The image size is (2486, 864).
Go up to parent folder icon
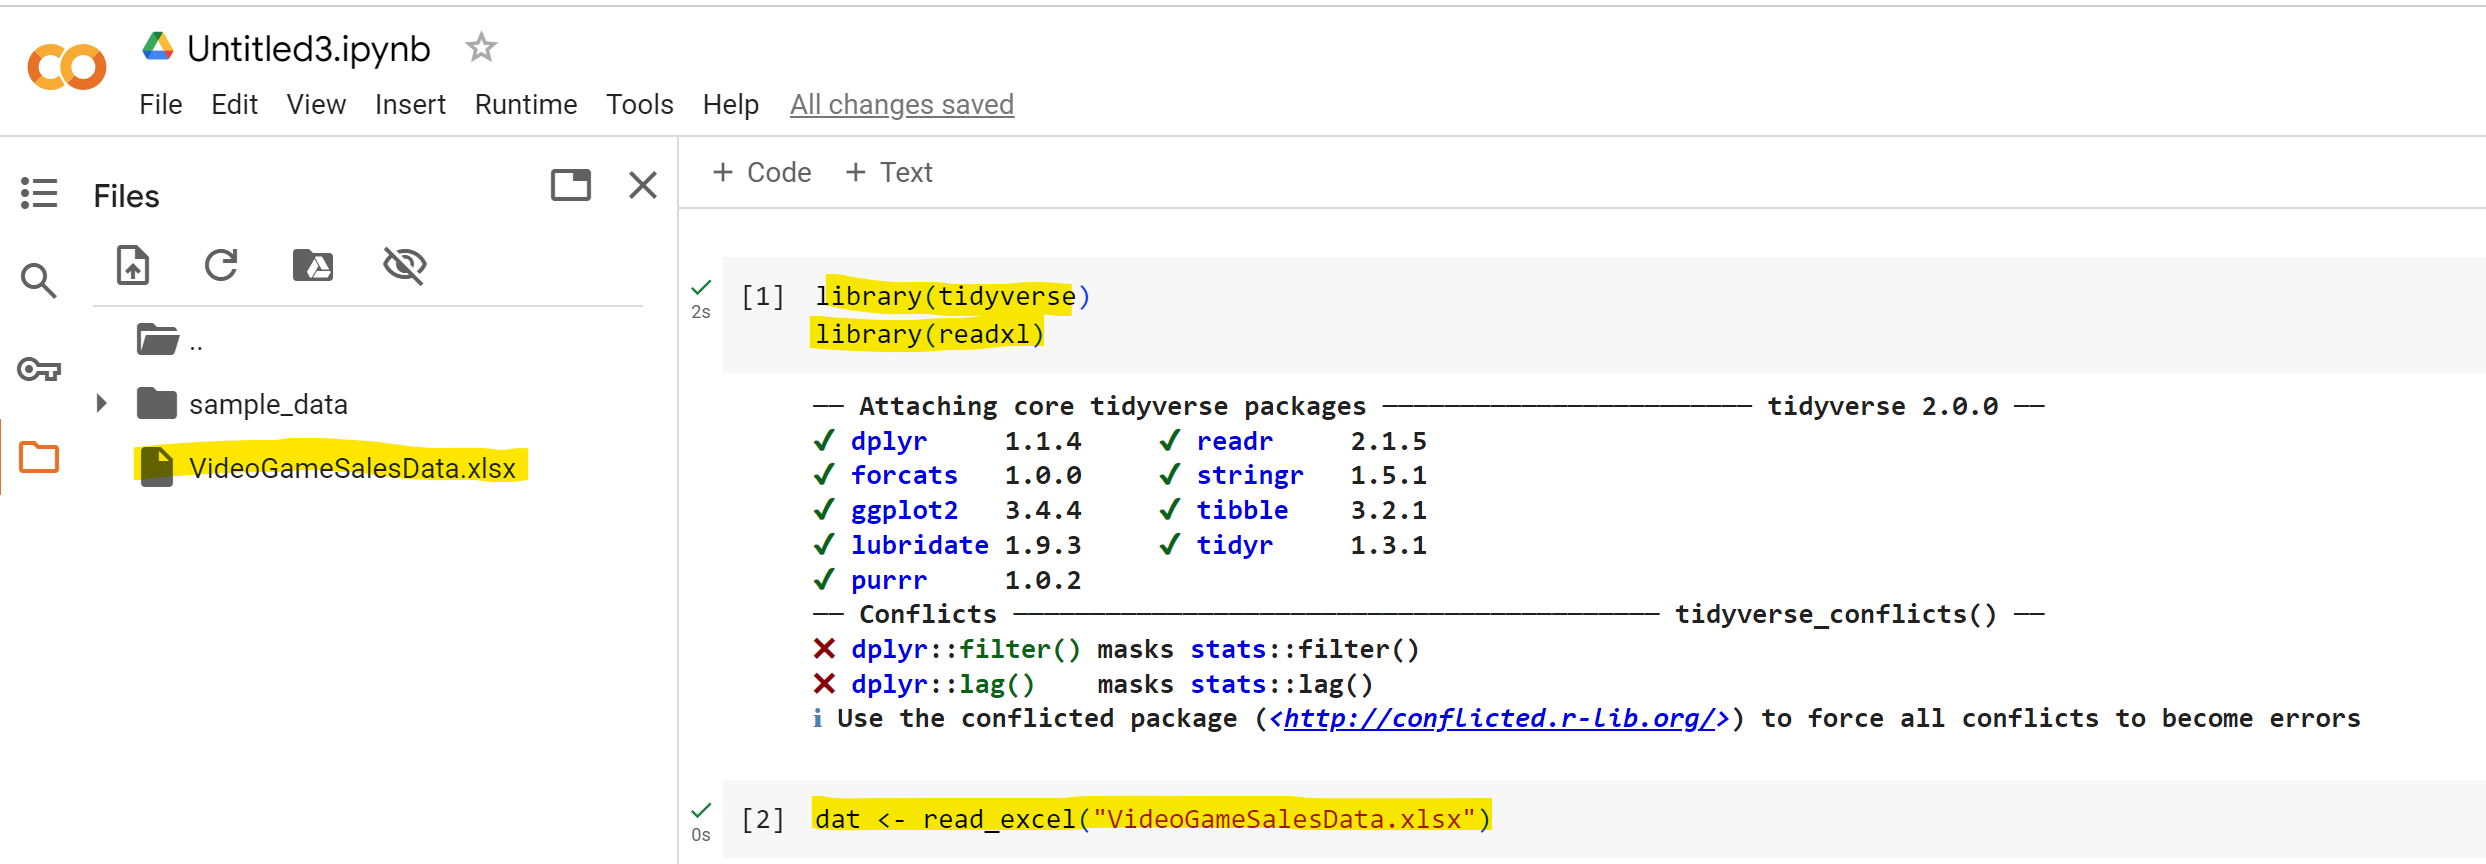pyautogui.click(x=157, y=340)
